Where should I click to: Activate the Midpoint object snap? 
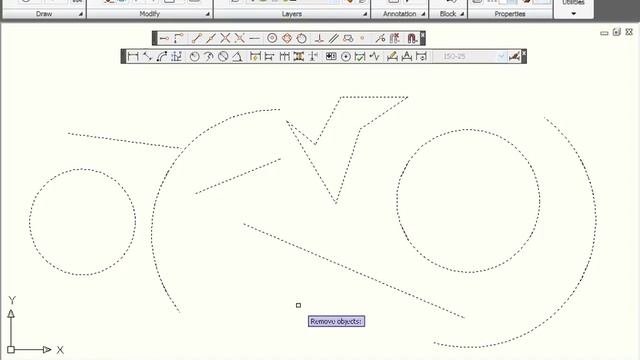[x=211, y=38]
